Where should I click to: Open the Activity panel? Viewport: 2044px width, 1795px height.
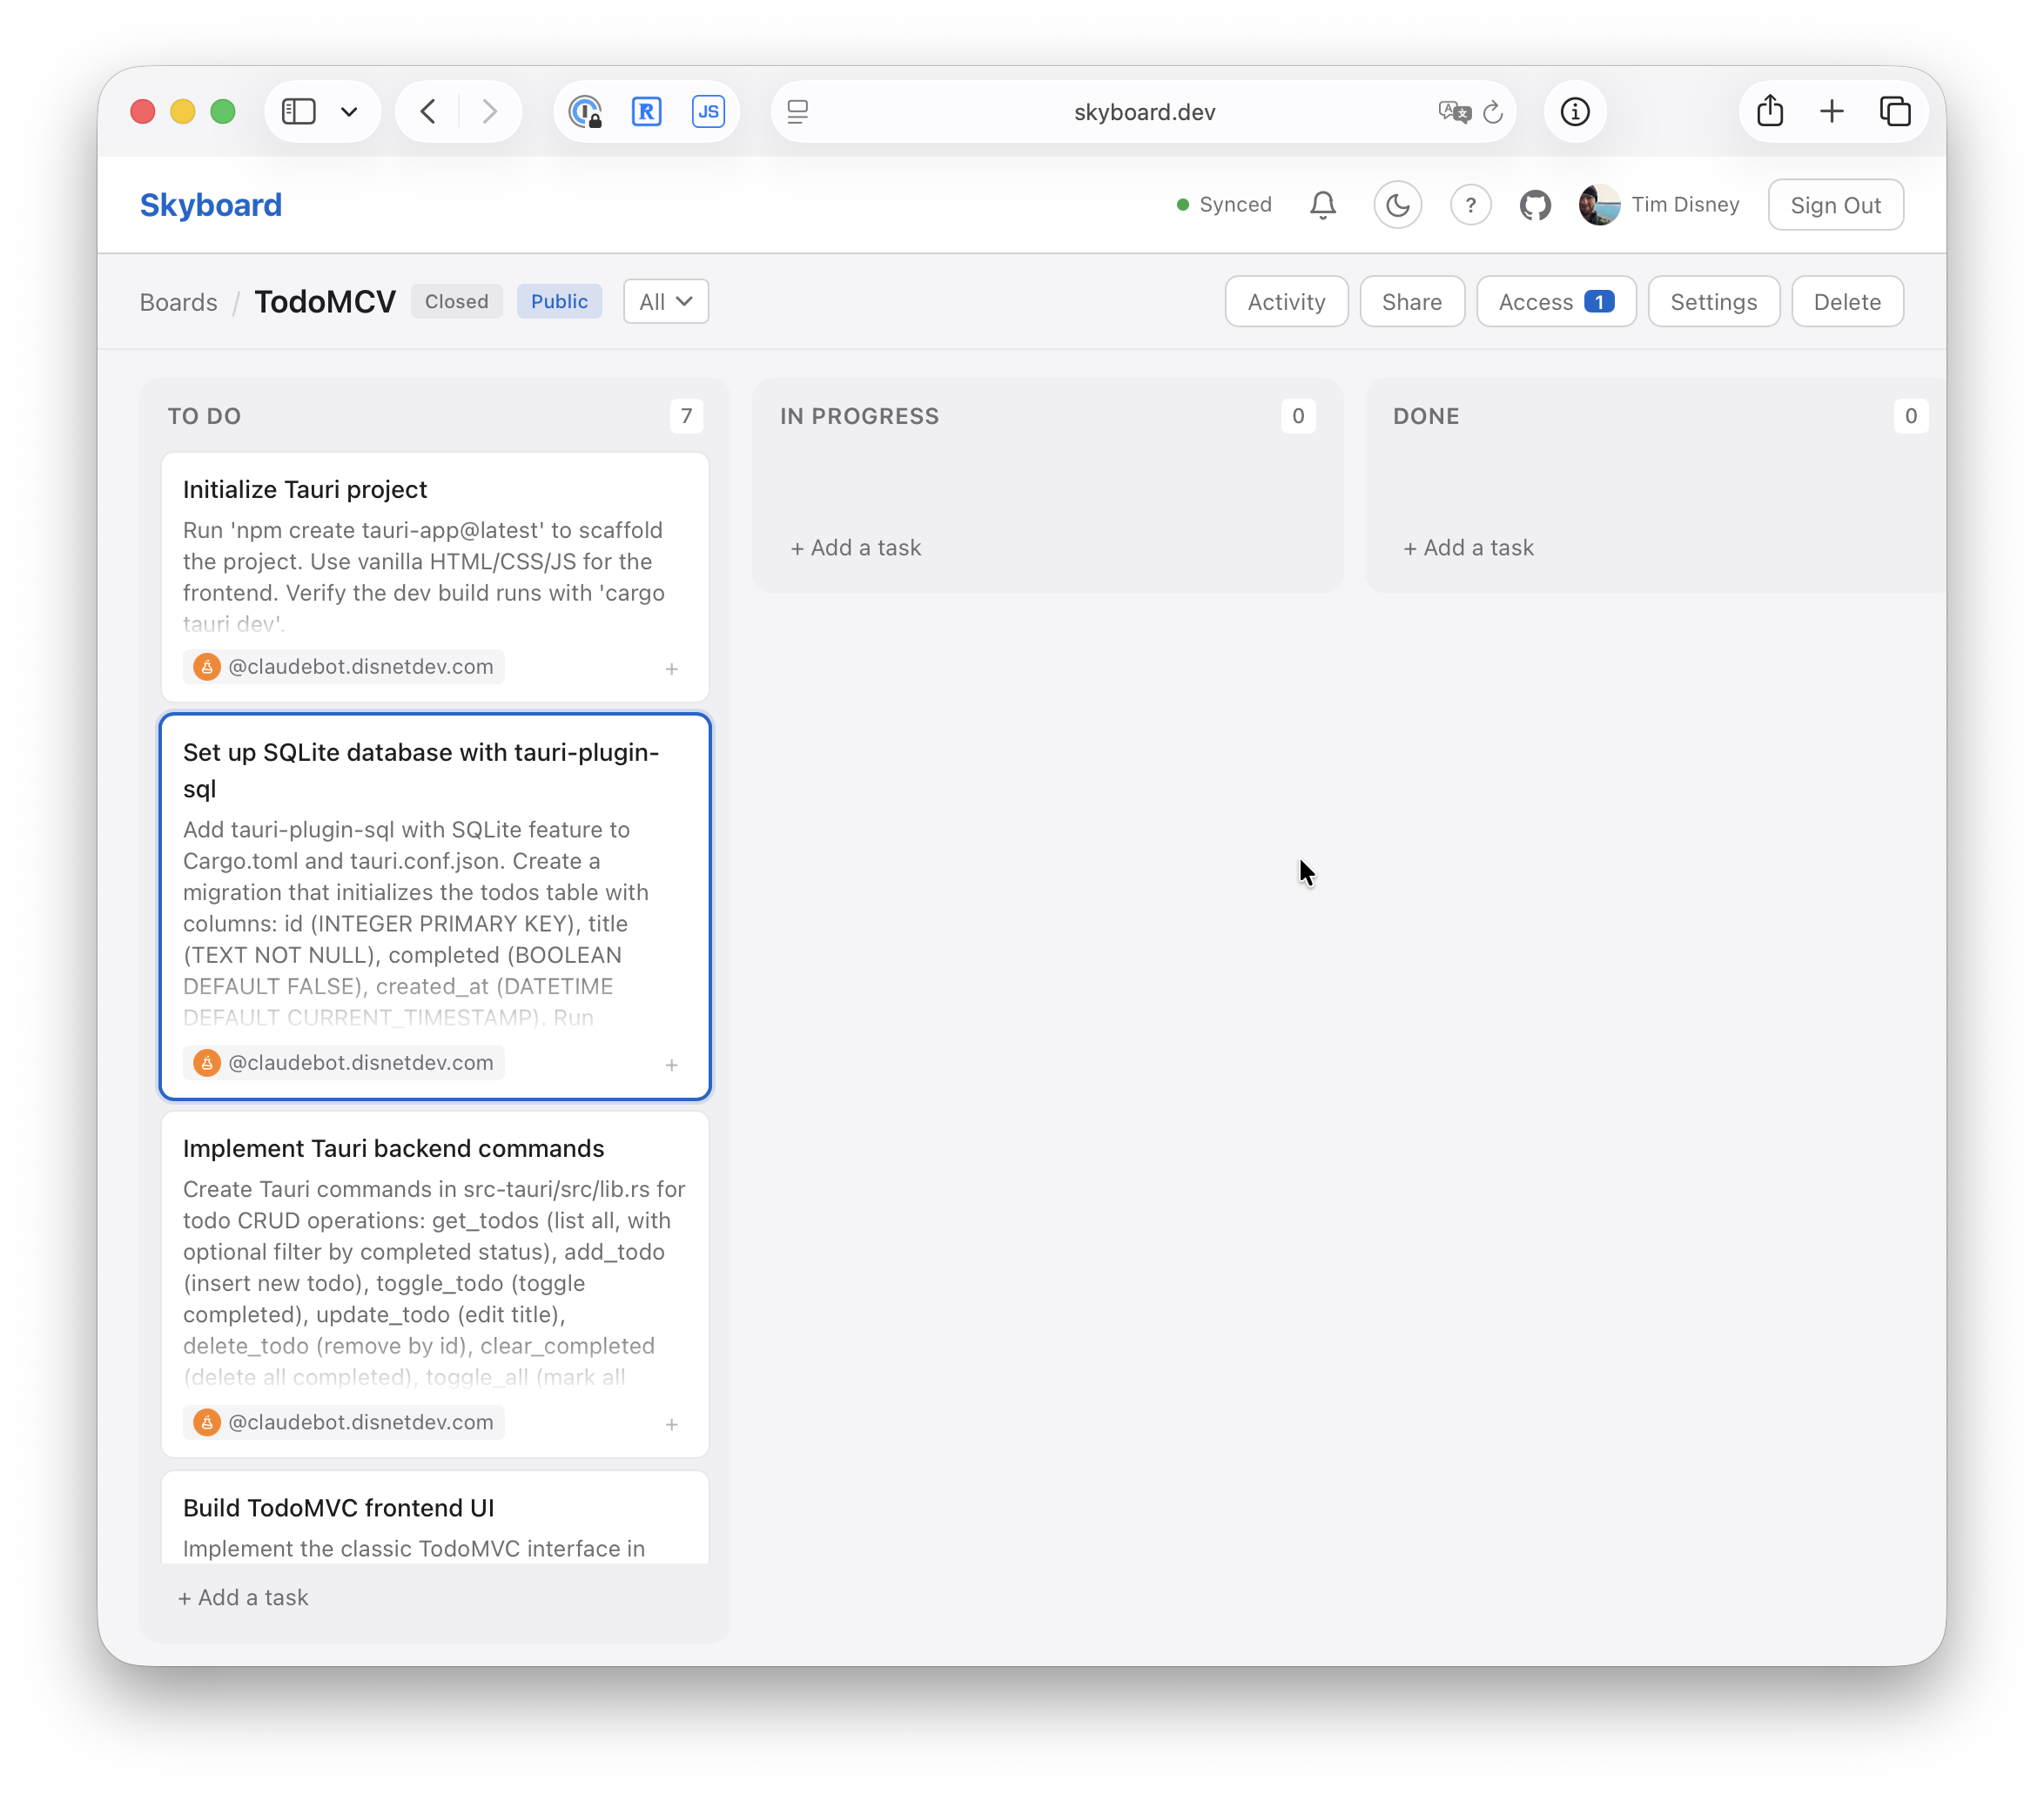tap(1285, 301)
